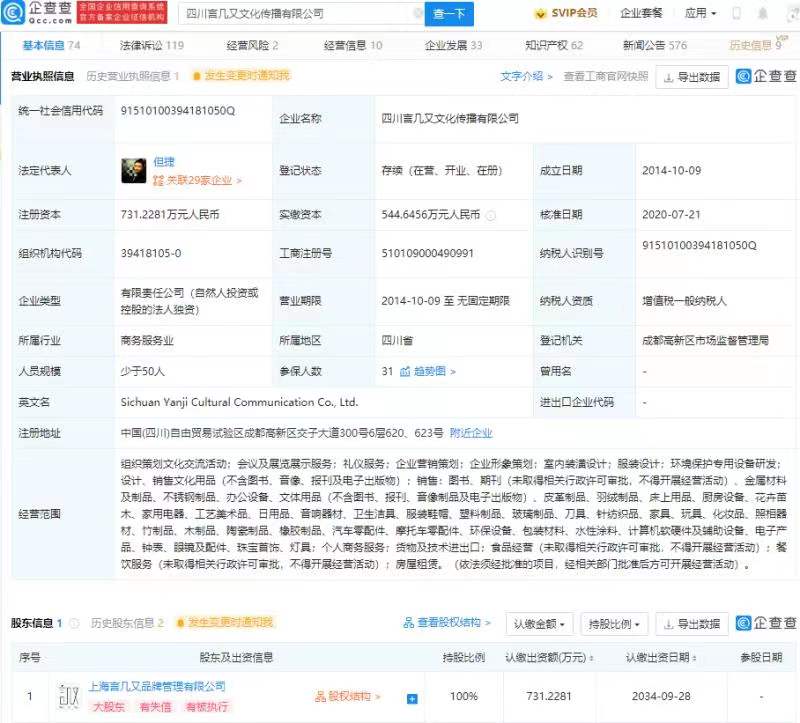
Task: Select the 成立日期 value 2014-10-09
Action: point(671,170)
